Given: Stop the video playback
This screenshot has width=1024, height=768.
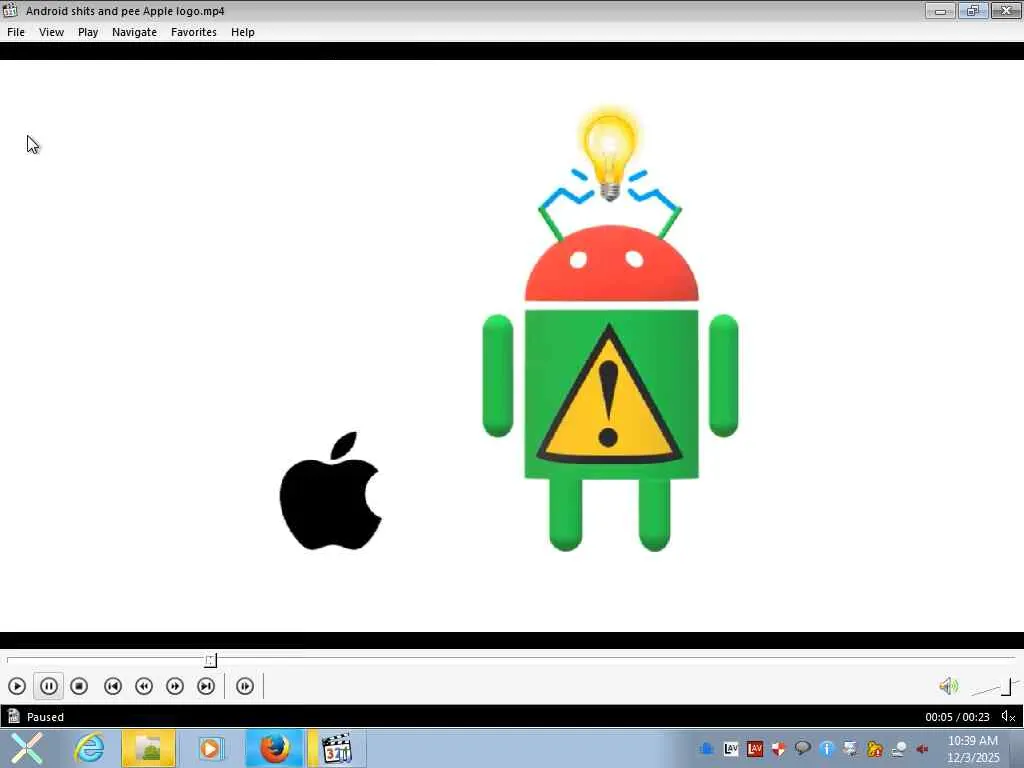Looking at the screenshot, I should click(x=79, y=686).
